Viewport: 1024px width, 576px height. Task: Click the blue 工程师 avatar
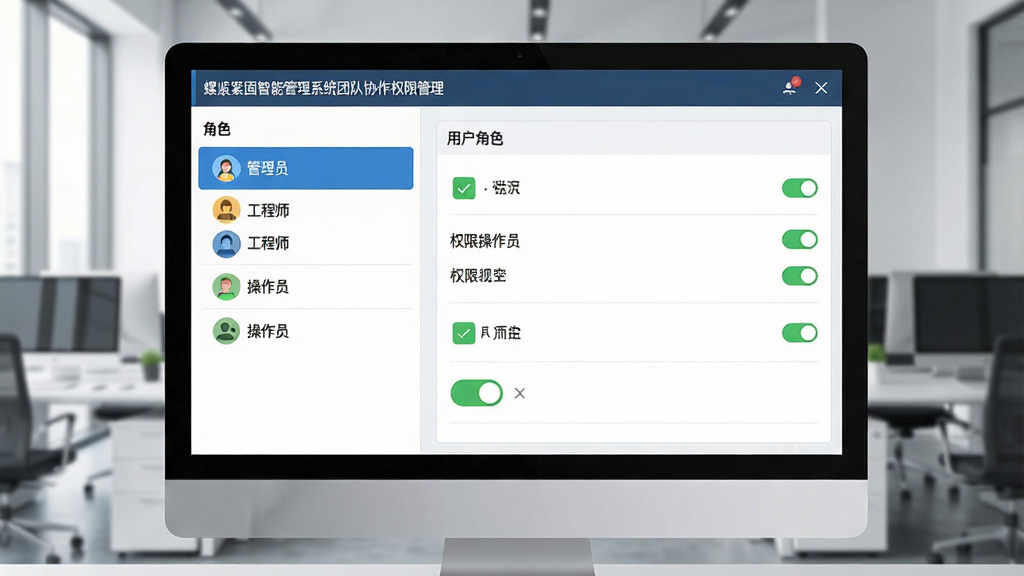pyautogui.click(x=226, y=244)
